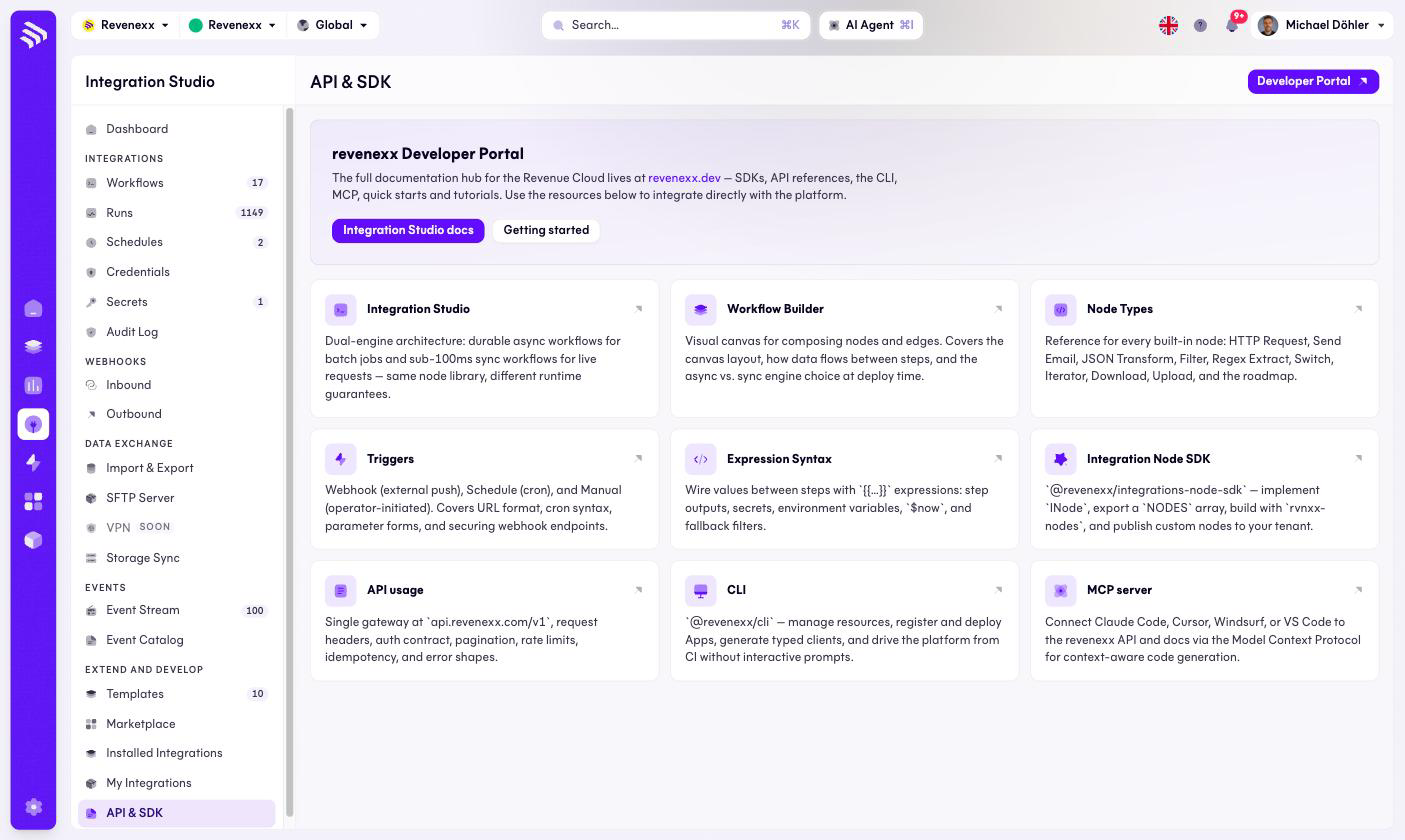Viewport: 1405px width, 840px height.
Task: Open the CLI card arrow icon
Action: 999,590
